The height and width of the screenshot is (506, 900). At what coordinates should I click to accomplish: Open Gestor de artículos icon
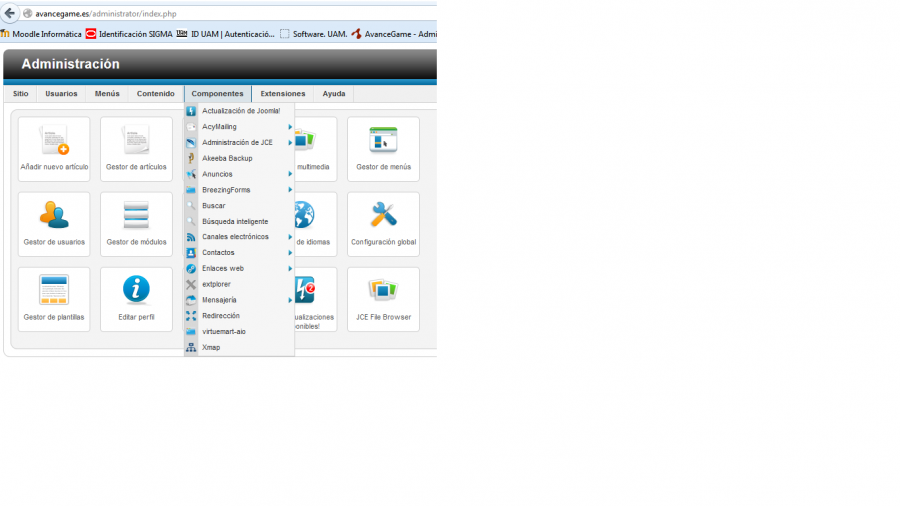point(136,141)
